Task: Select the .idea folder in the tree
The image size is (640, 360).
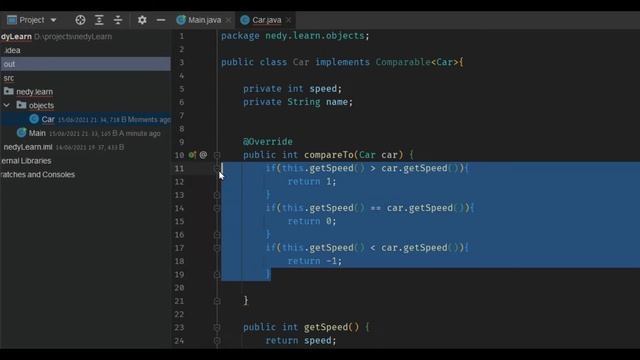Action: [12, 51]
